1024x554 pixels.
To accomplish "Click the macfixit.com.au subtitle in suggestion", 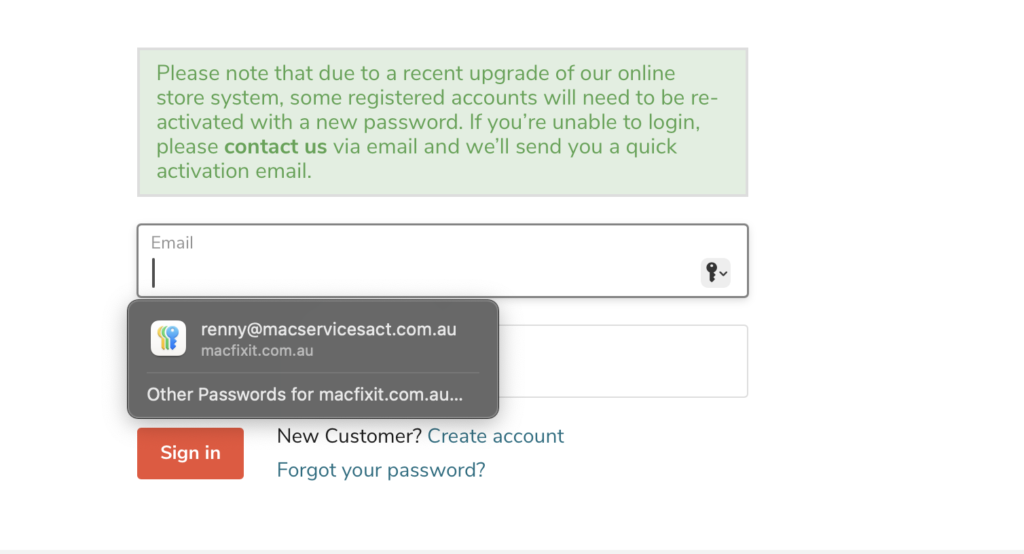I will pos(257,351).
